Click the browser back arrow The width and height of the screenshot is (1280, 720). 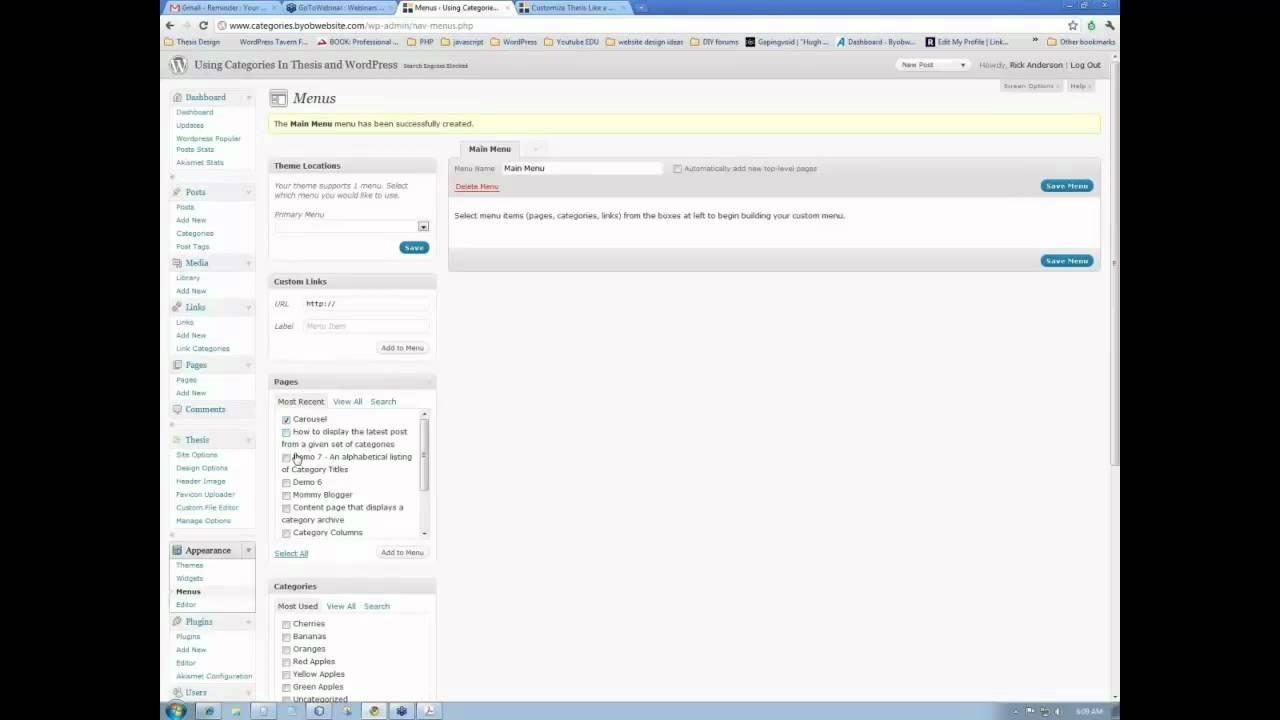[170, 25]
